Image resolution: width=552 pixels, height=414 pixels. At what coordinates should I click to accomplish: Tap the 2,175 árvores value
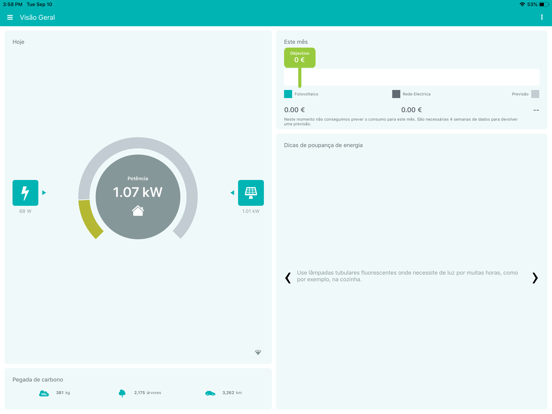[148, 393]
